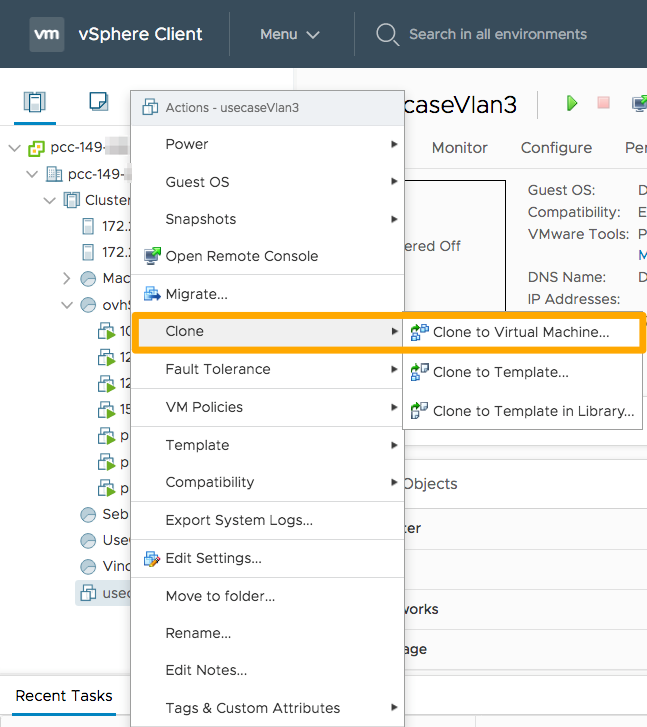Screen dimensions: 647x727
Task: Click the search magnifier icon
Action: pyautogui.click(x=387, y=35)
